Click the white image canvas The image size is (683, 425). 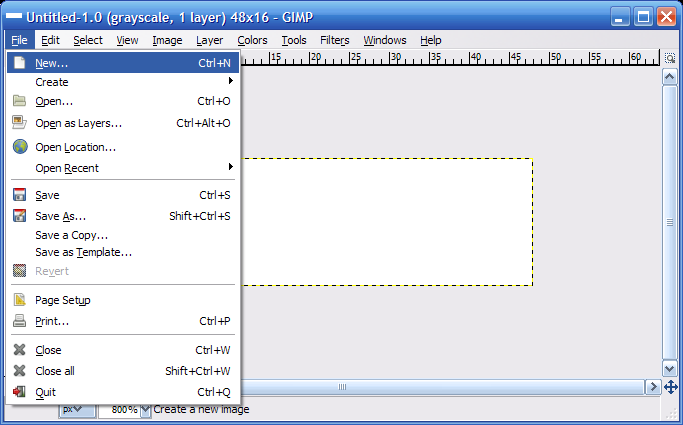pos(387,222)
